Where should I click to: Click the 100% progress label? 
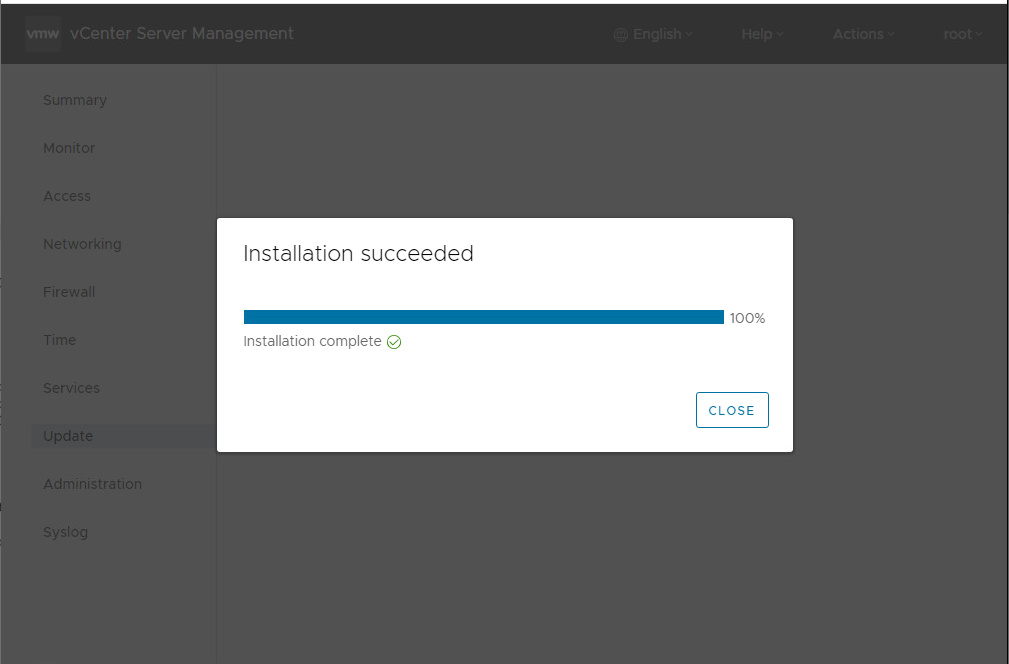tap(748, 318)
